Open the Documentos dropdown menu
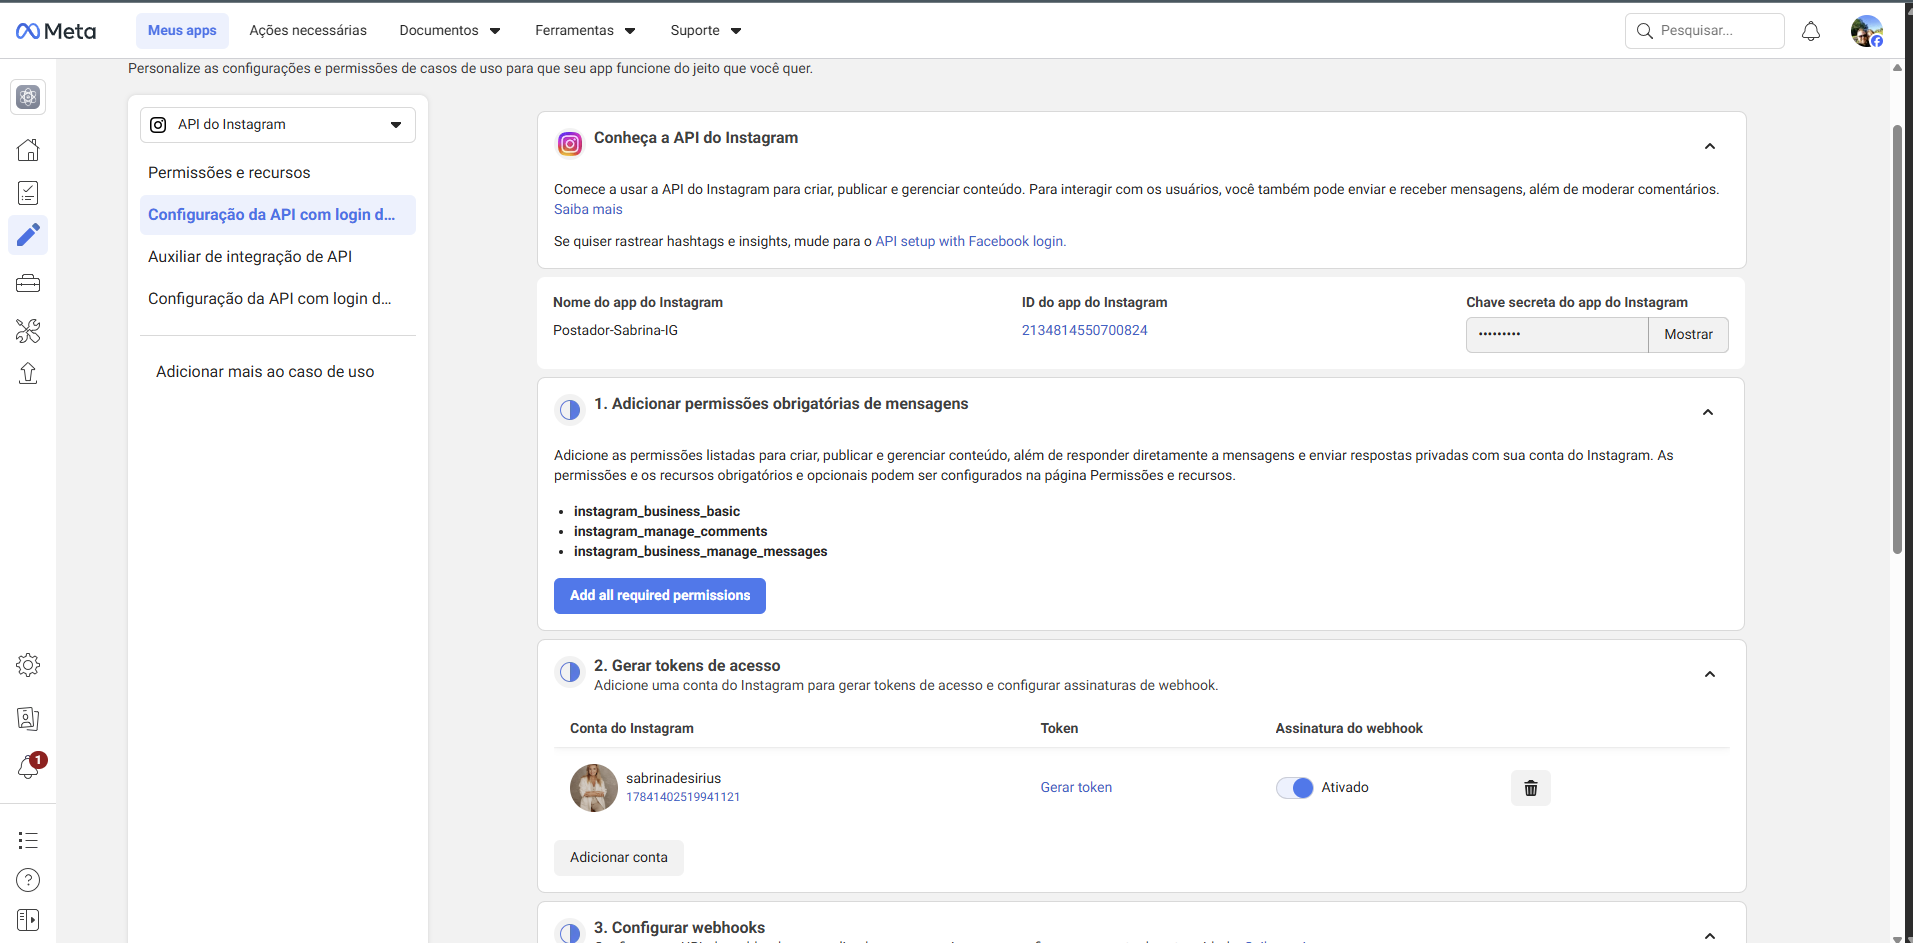1913x943 pixels. point(450,31)
